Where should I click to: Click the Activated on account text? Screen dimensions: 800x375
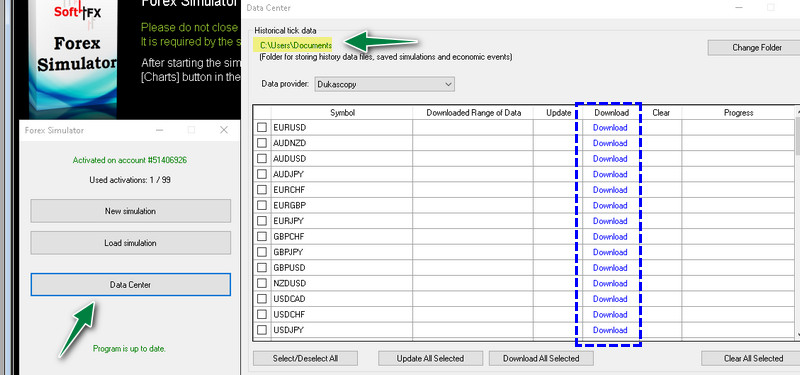(130, 160)
